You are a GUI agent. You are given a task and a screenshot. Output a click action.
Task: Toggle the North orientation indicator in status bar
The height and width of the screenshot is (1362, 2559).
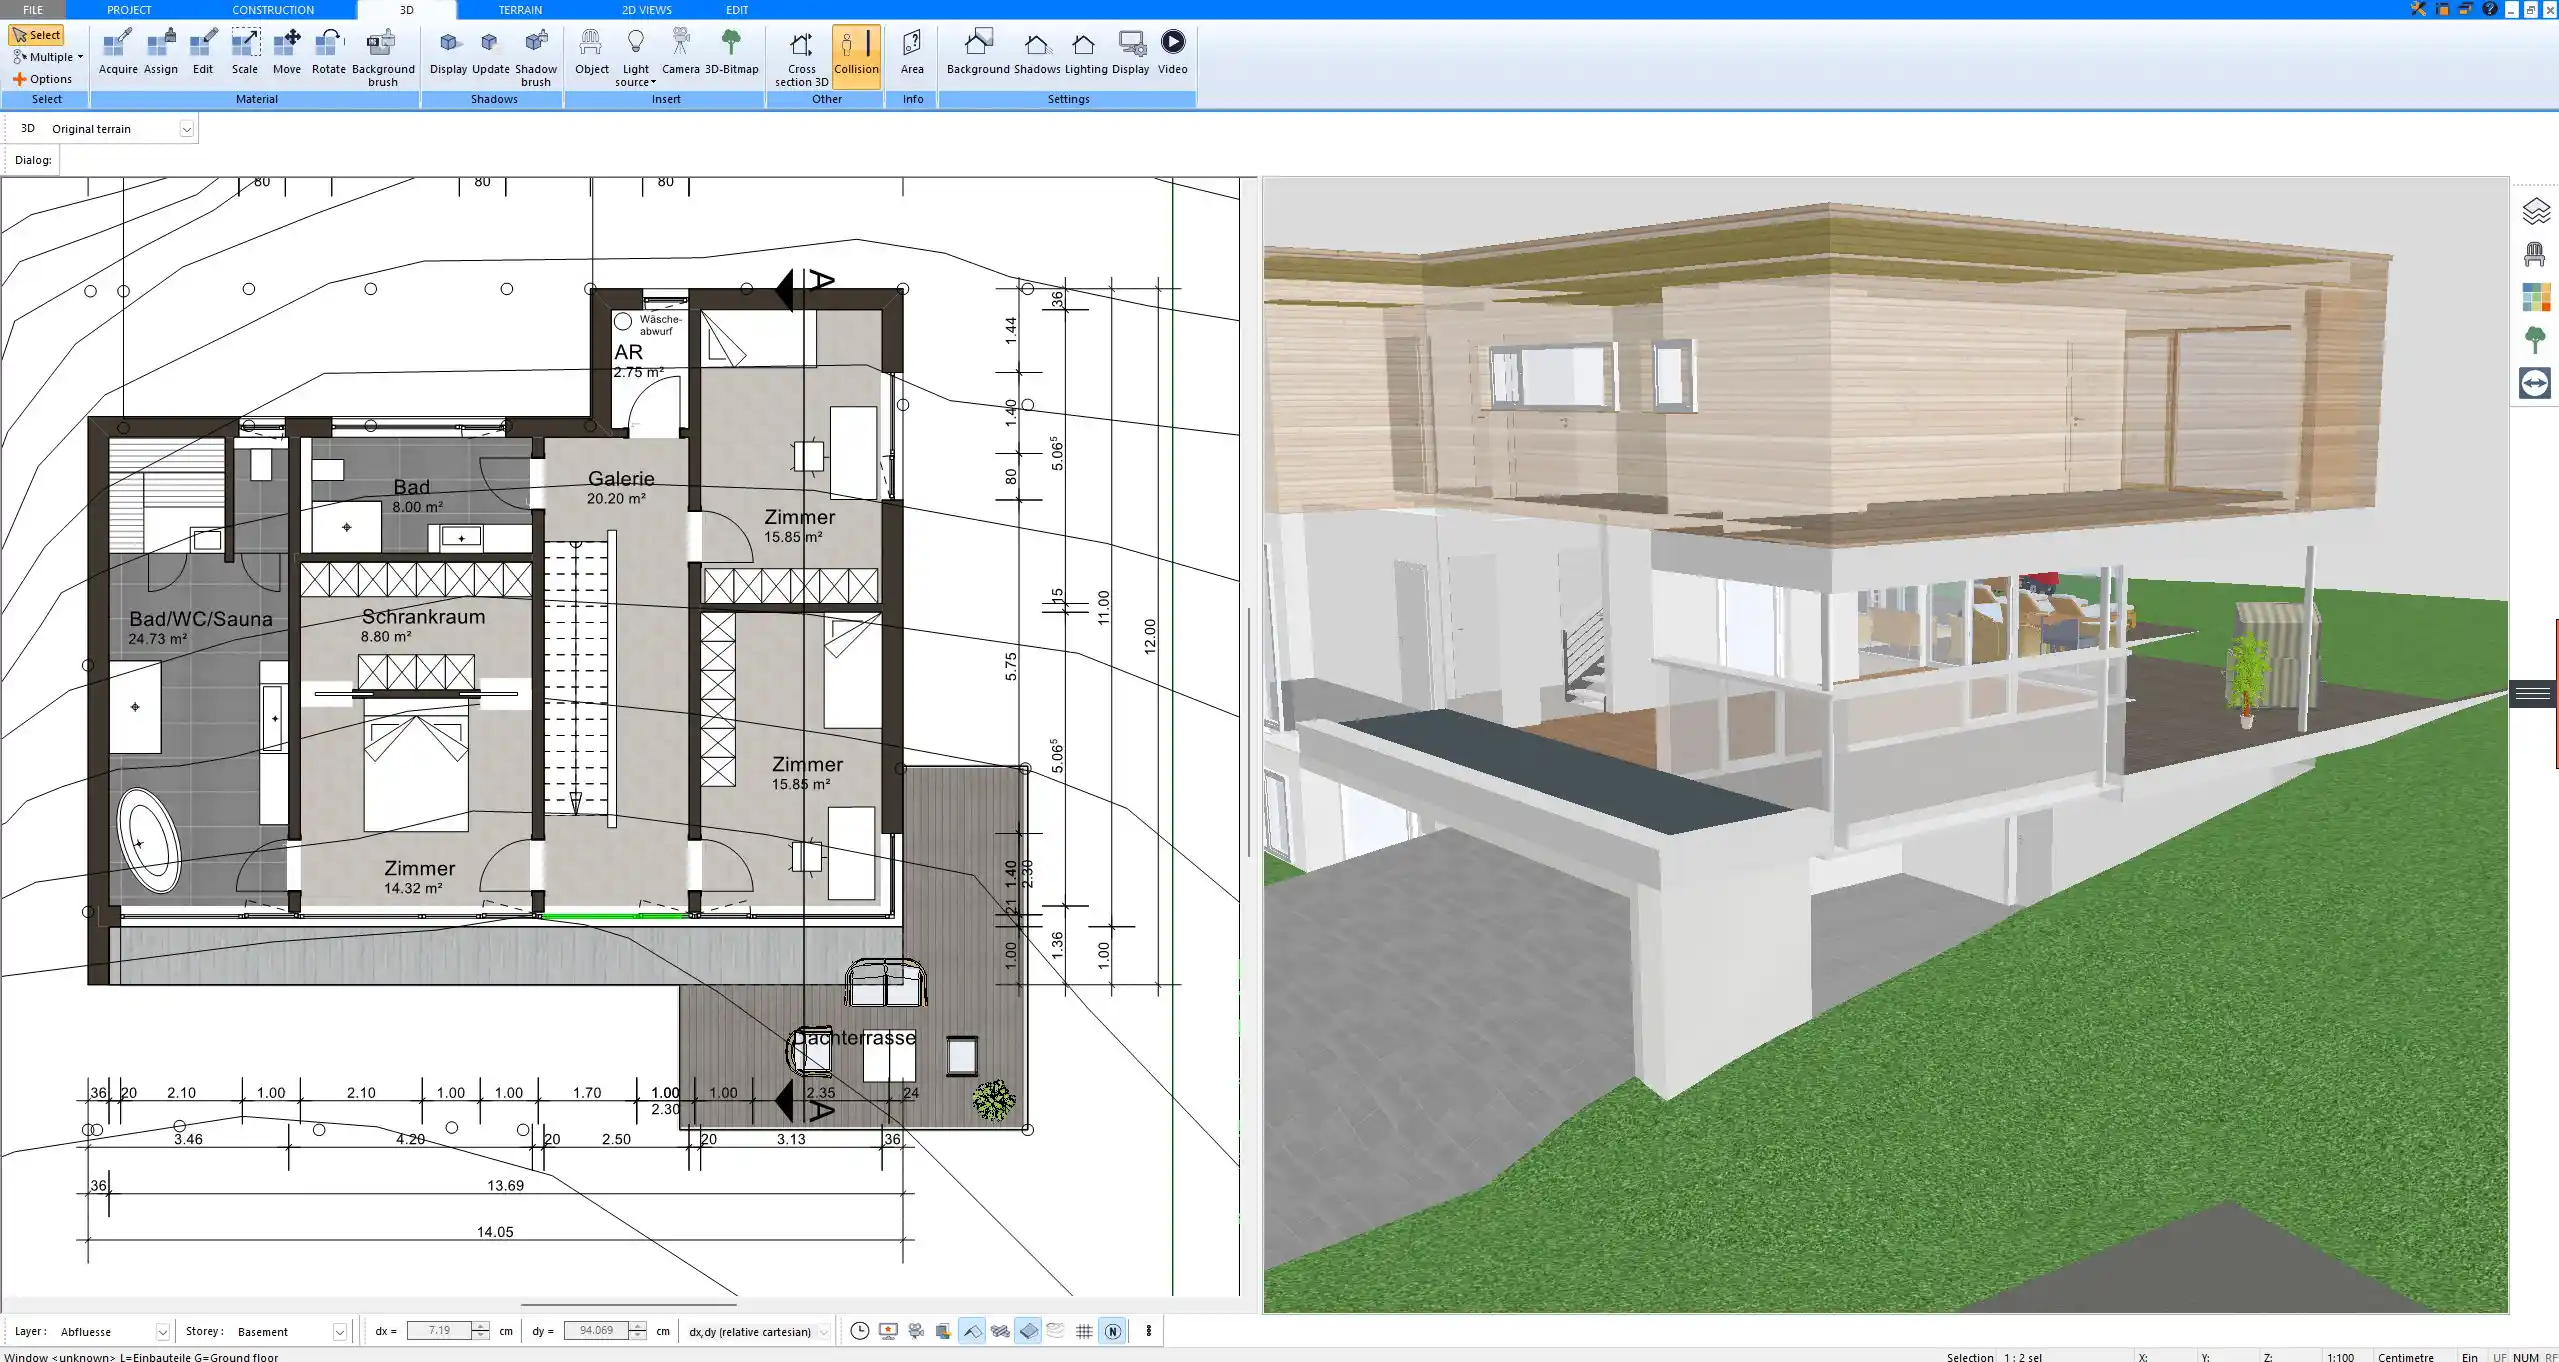coord(1112,1331)
